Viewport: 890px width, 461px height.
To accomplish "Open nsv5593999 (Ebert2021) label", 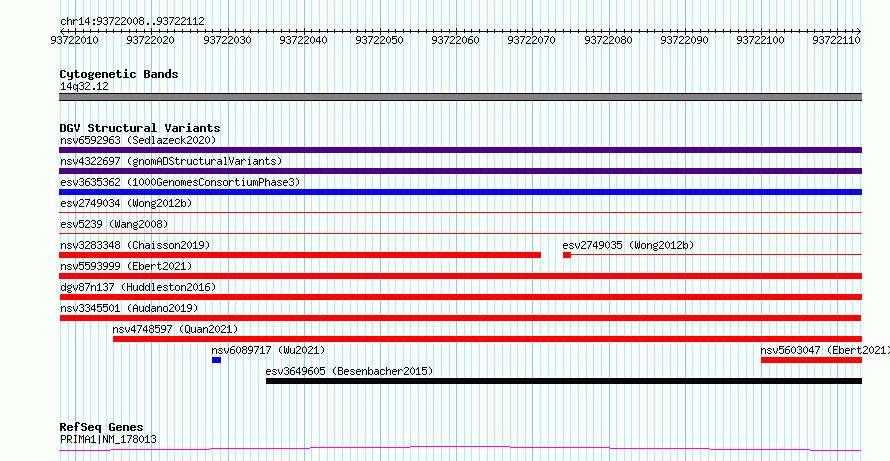I will pyautogui.click(x=126, y=266).
